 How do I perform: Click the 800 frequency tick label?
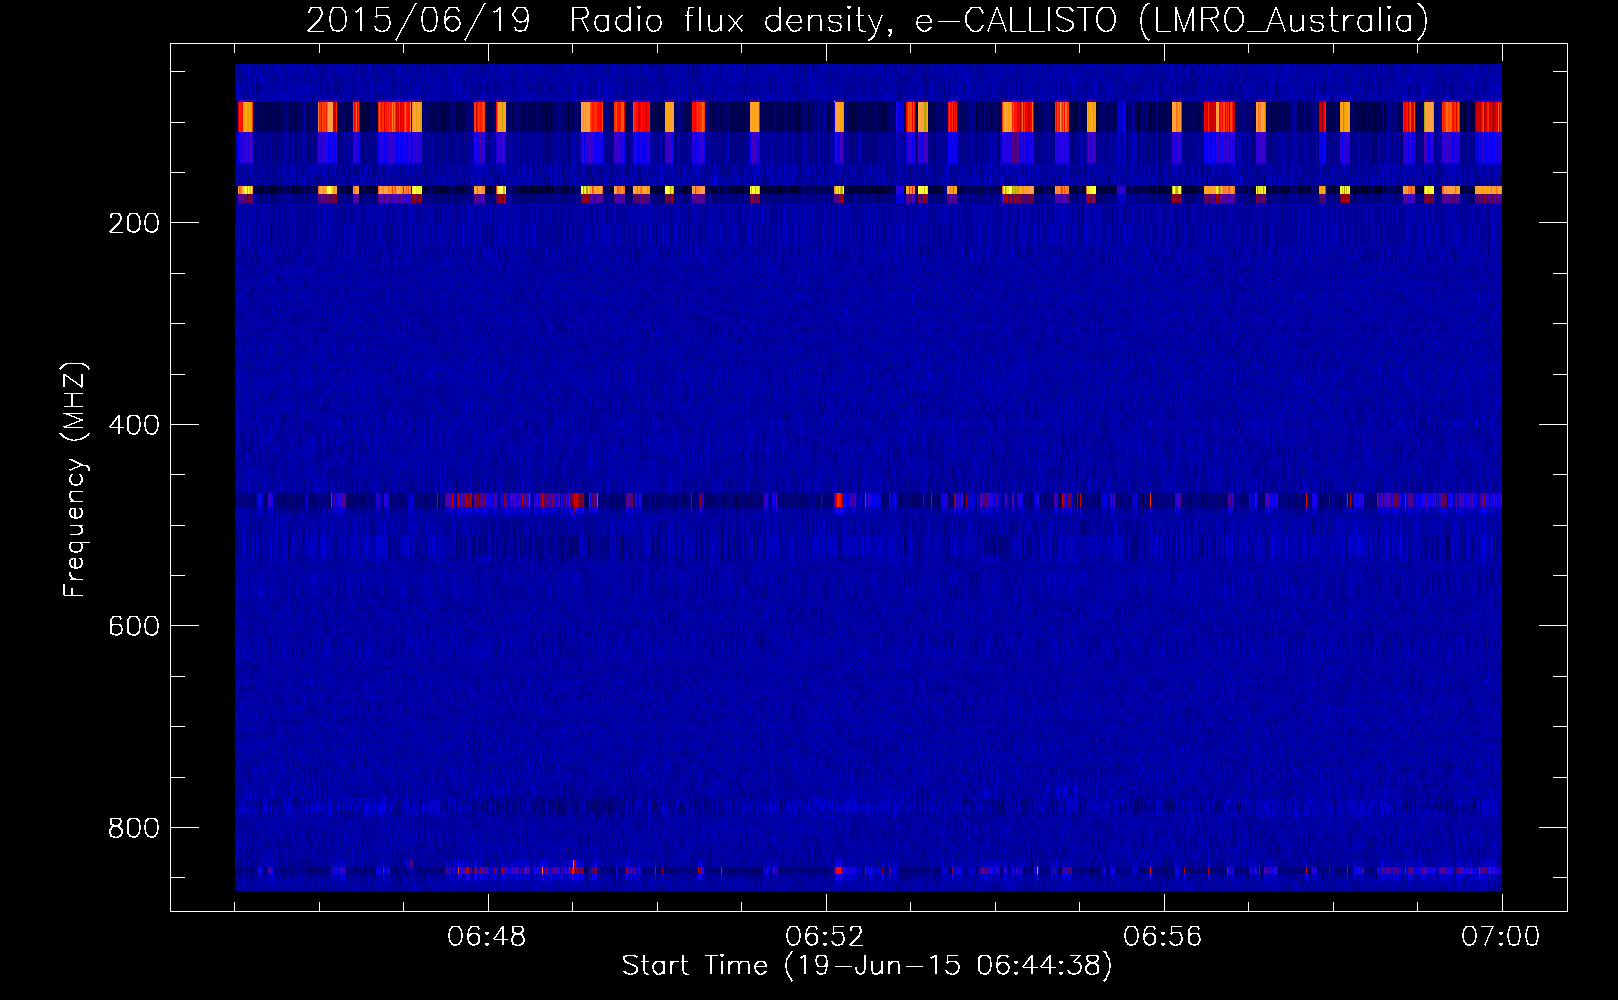[x=133, y=828]
